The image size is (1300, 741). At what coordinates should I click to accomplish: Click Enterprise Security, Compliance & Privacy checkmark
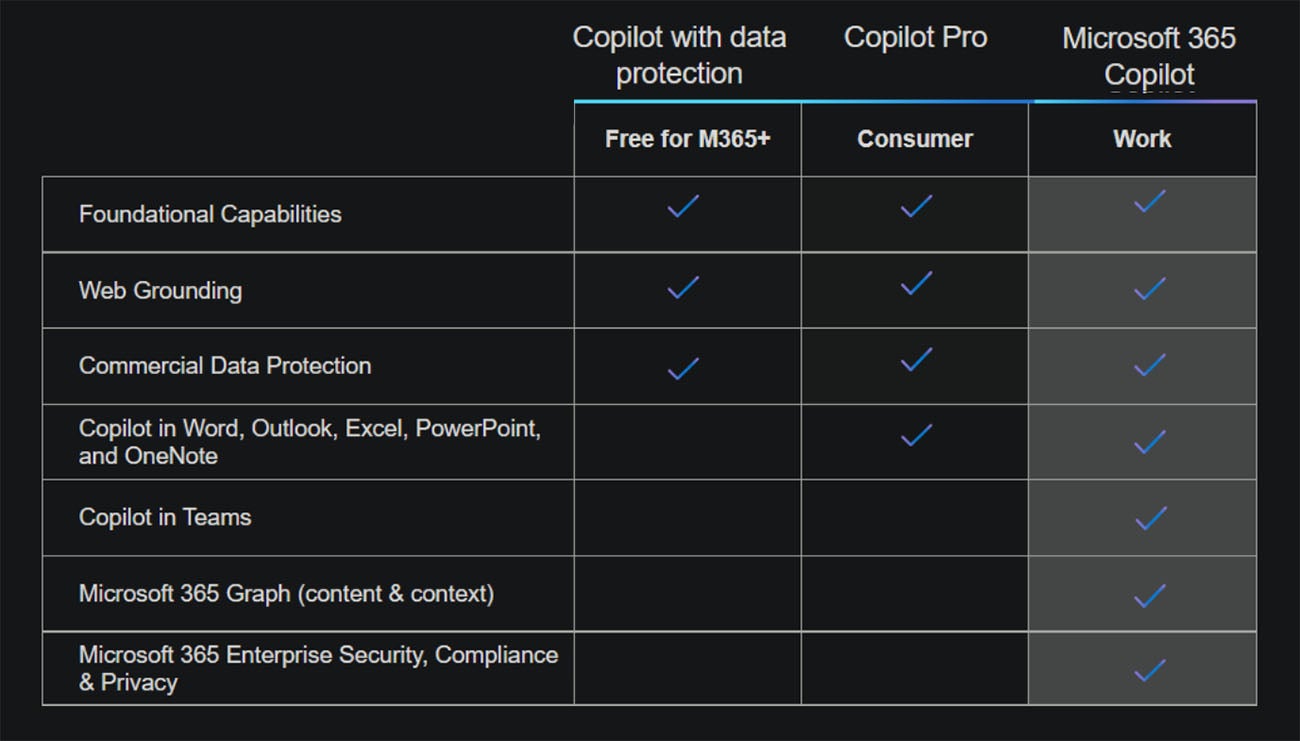[1149, 670]
